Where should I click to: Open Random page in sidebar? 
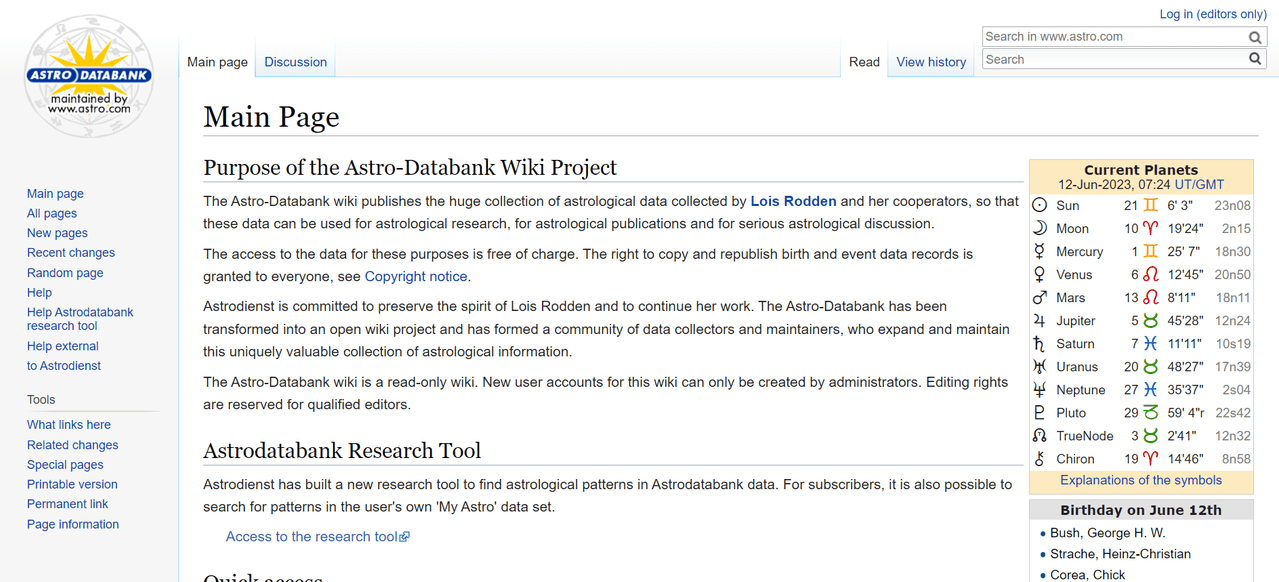[65, 273]
